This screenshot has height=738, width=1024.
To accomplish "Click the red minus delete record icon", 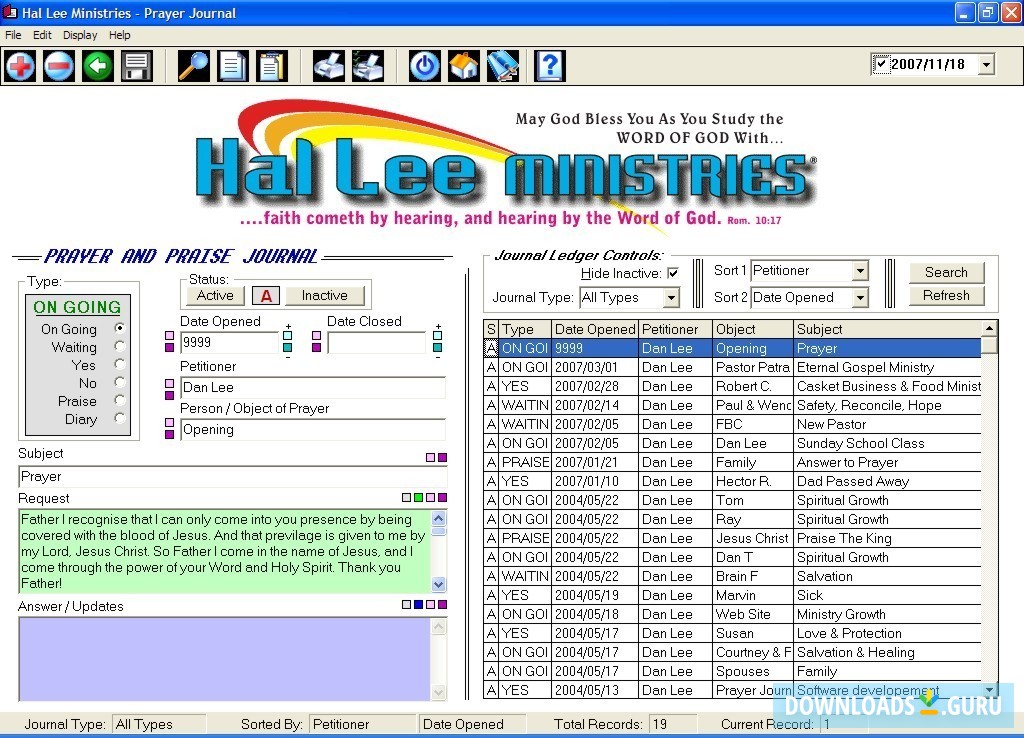I will (59, 66).
